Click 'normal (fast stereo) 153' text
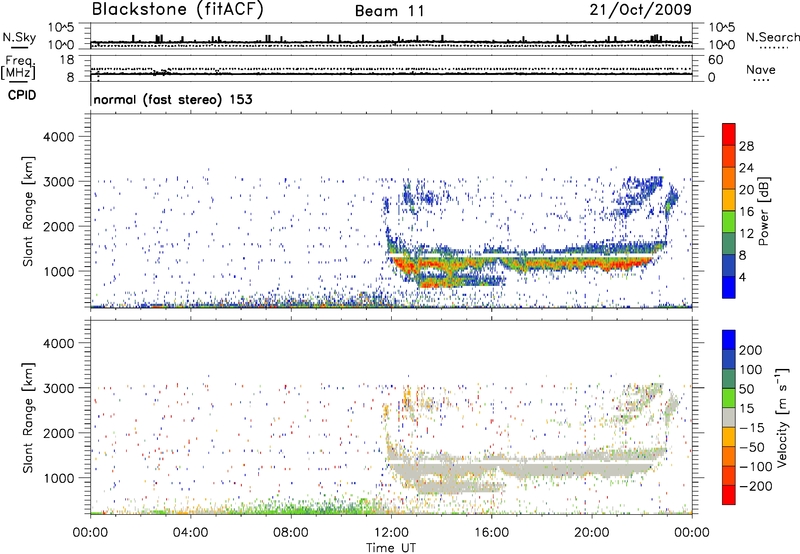The image size is (800, 554). tap(173, 99)
